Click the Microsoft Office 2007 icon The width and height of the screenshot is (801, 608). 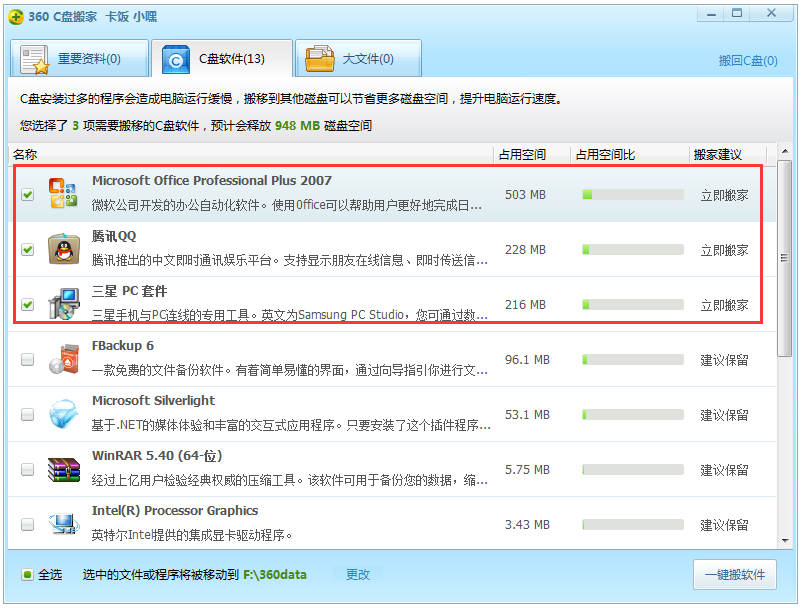tap(63, 193)
